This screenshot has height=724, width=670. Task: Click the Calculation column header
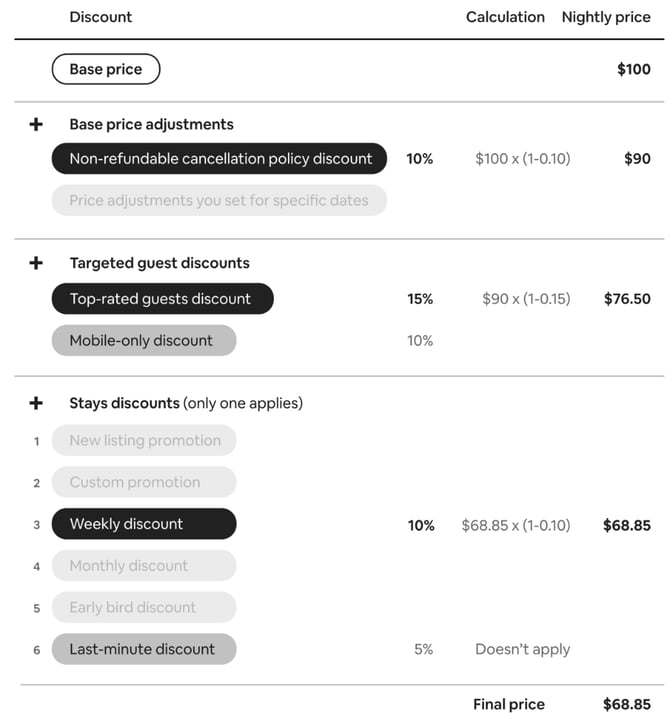pyautogui.click(x=505, y=17)
